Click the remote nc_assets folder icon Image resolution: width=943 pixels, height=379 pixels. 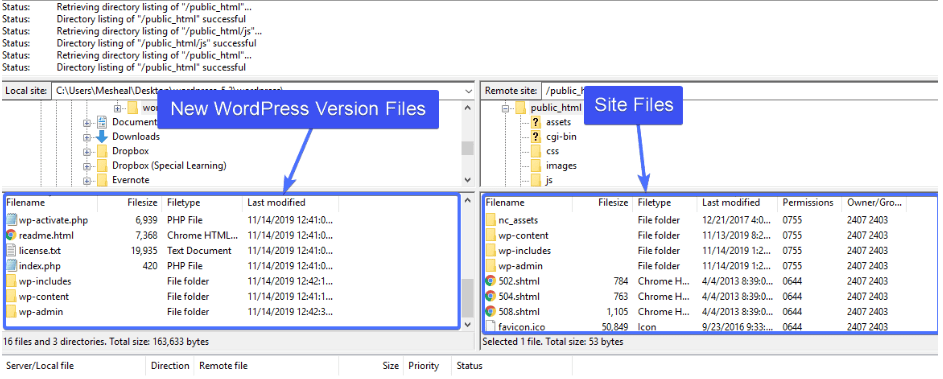(x=491, y=220)
